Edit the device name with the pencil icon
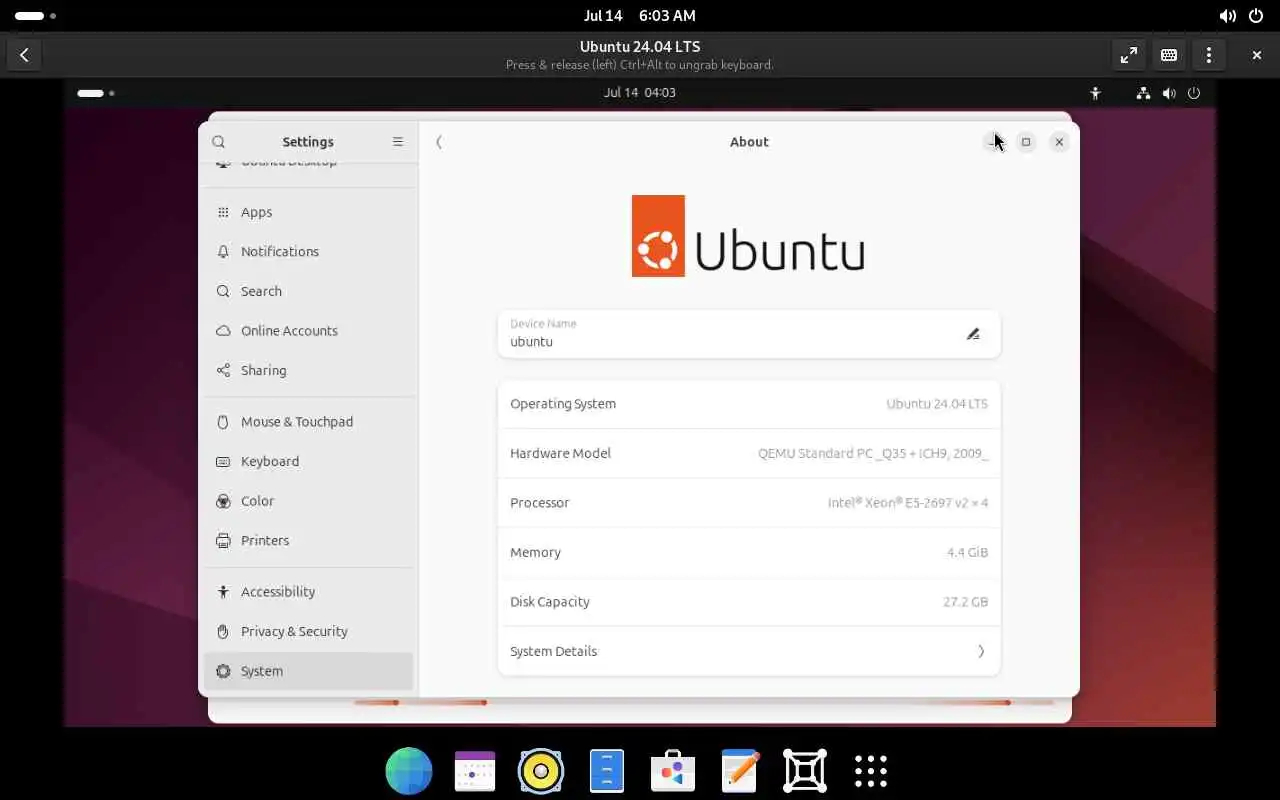The width and height of the screenshot is (1280, 800). [x=973, y=334]
